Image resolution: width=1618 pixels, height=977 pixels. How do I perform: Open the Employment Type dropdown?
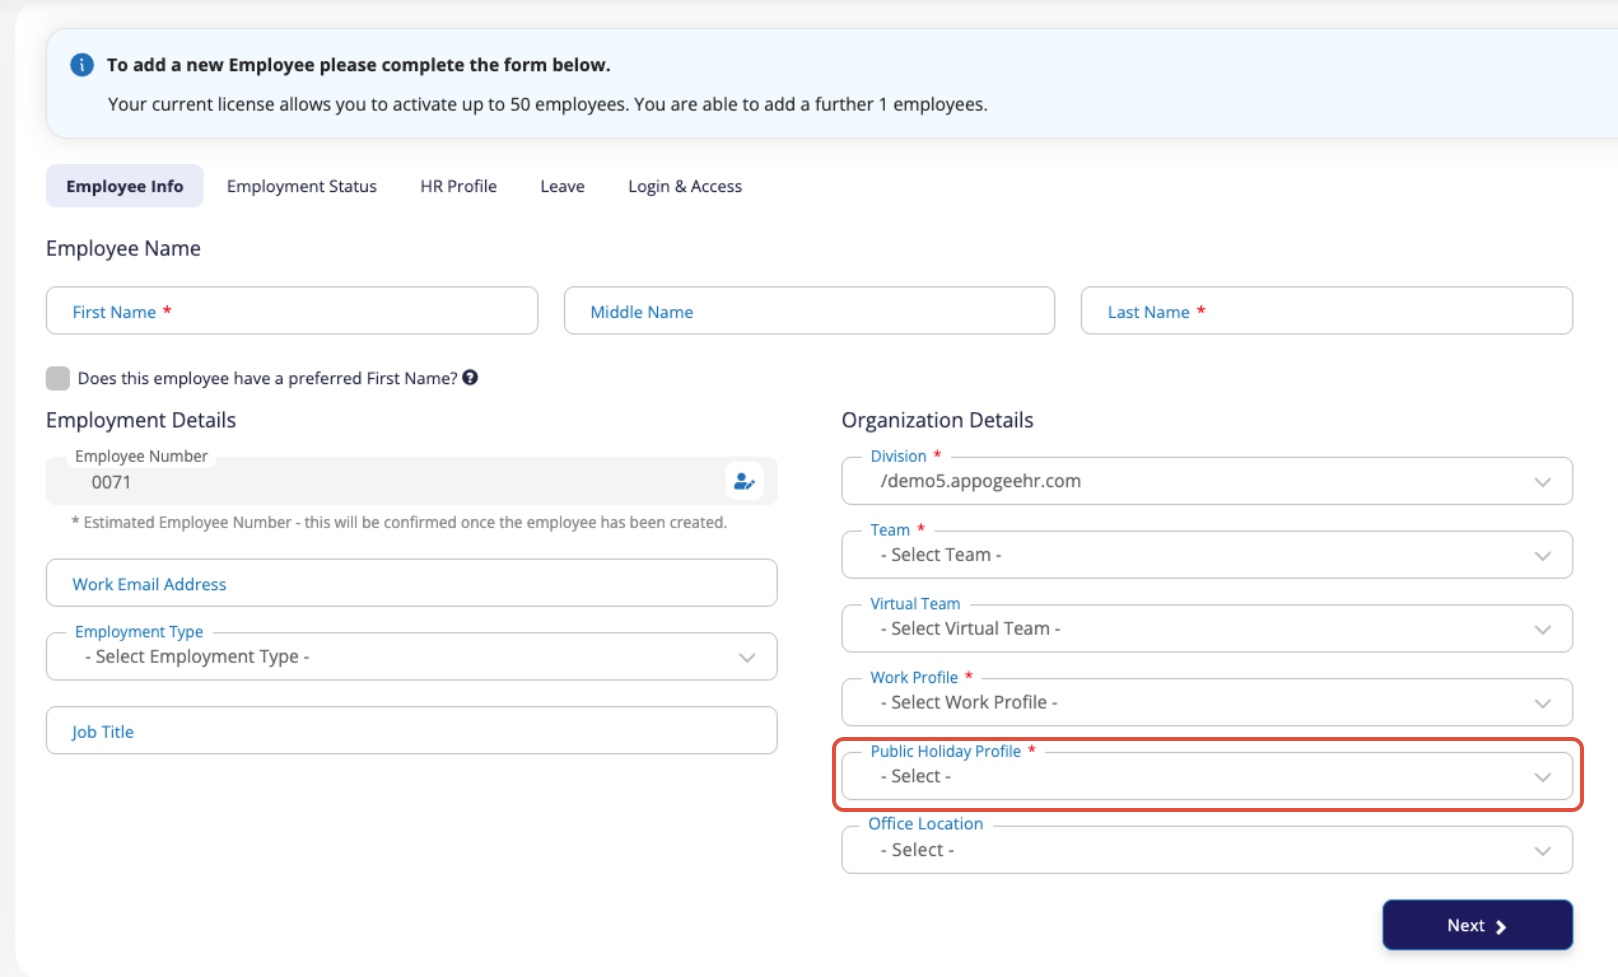point(411,657)
